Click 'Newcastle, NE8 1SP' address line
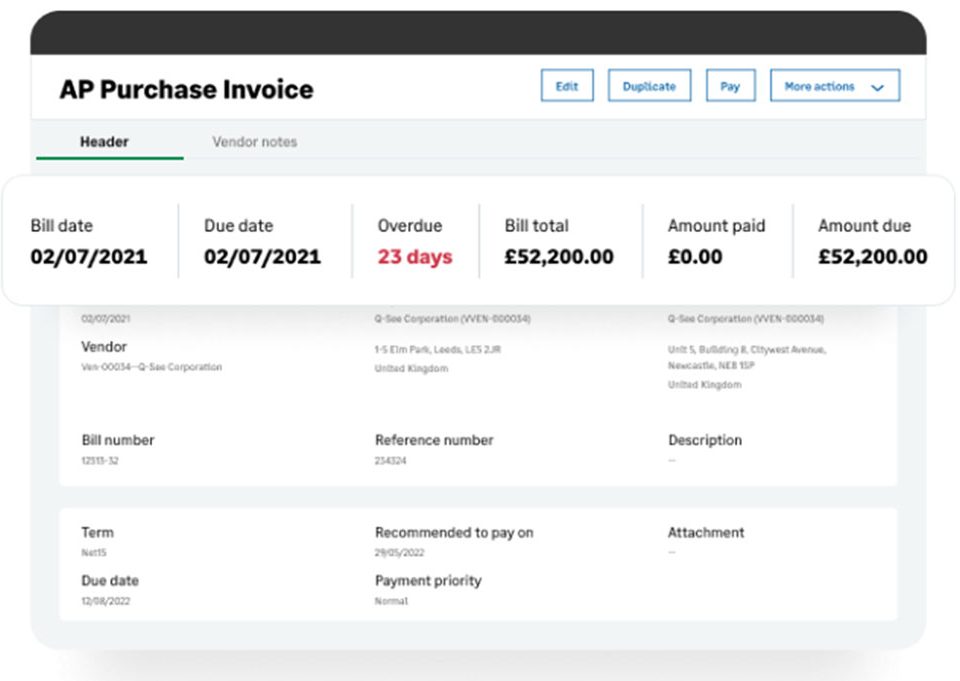960x681 pixels. pos(711,366)
